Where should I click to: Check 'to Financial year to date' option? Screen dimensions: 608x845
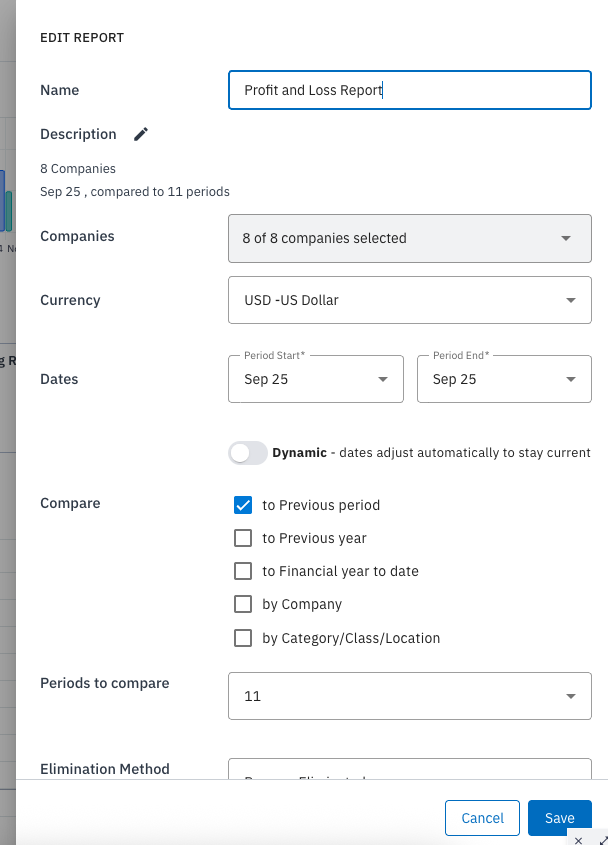242,571
